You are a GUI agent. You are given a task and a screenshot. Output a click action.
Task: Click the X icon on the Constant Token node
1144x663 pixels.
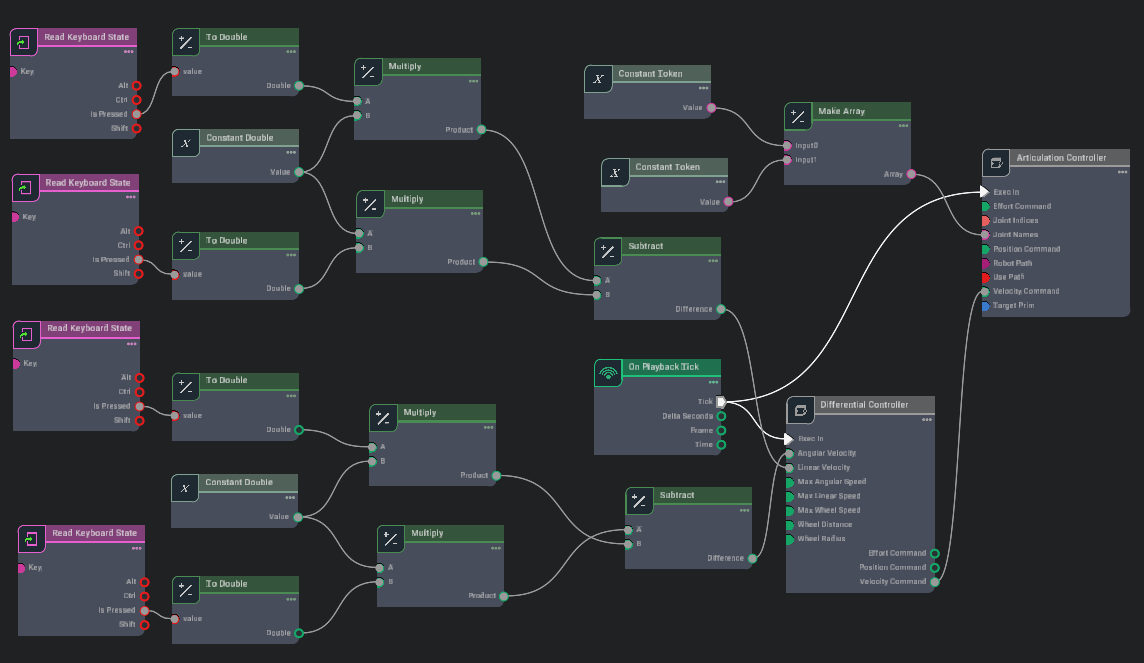pyautogui.click(x=597, y=79)
